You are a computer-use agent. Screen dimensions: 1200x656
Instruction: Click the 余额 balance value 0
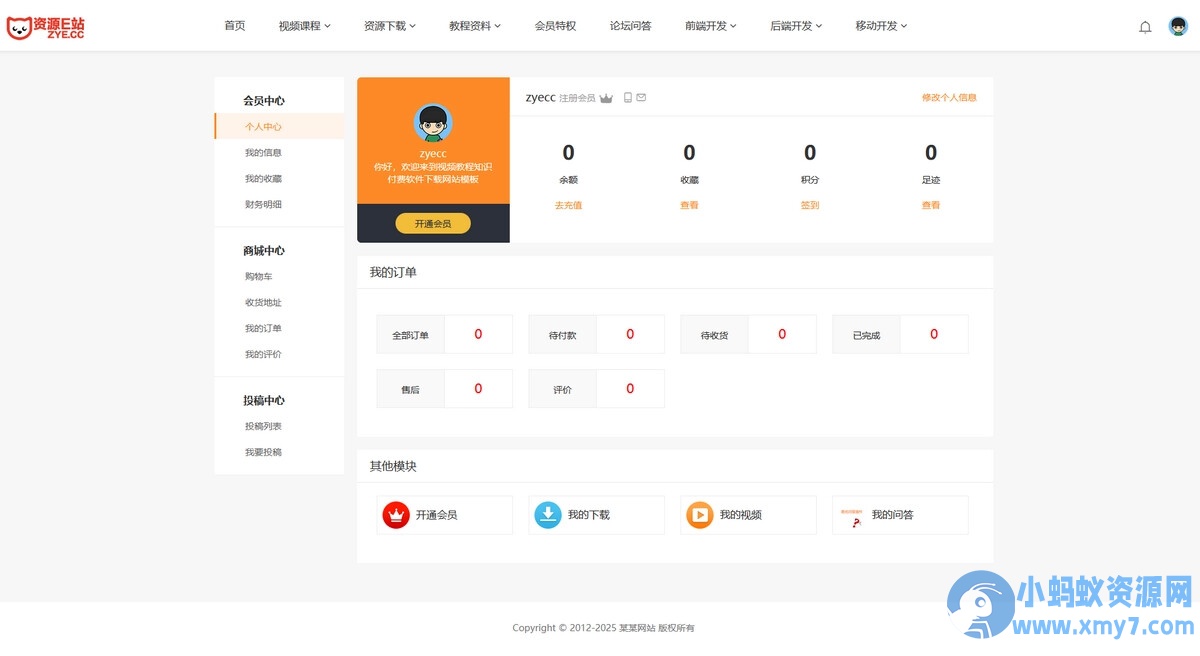tap(568, 152)
